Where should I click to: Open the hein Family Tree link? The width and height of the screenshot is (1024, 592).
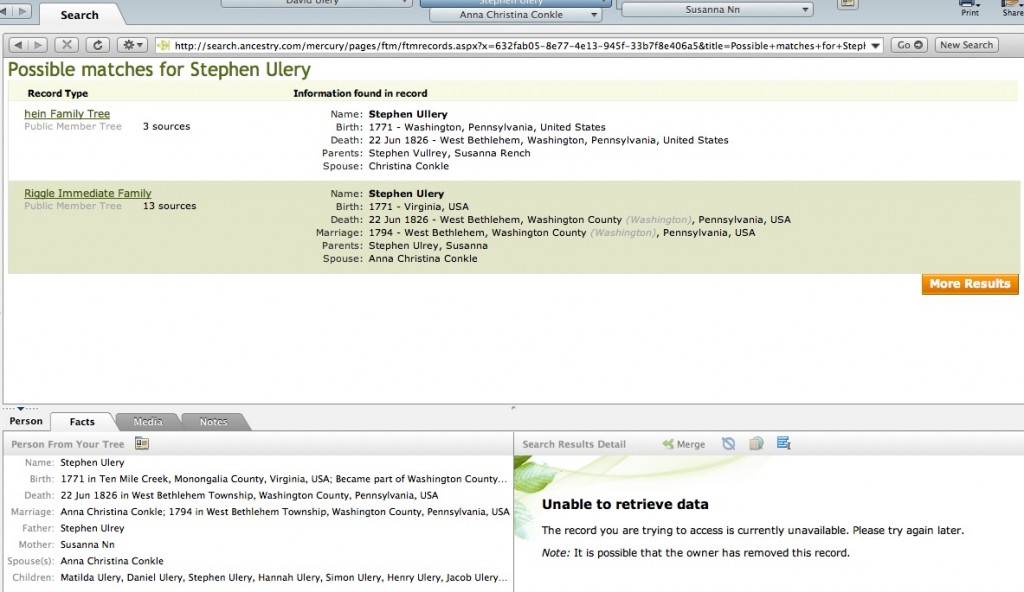pyautogui.click(x=67, y=114)
